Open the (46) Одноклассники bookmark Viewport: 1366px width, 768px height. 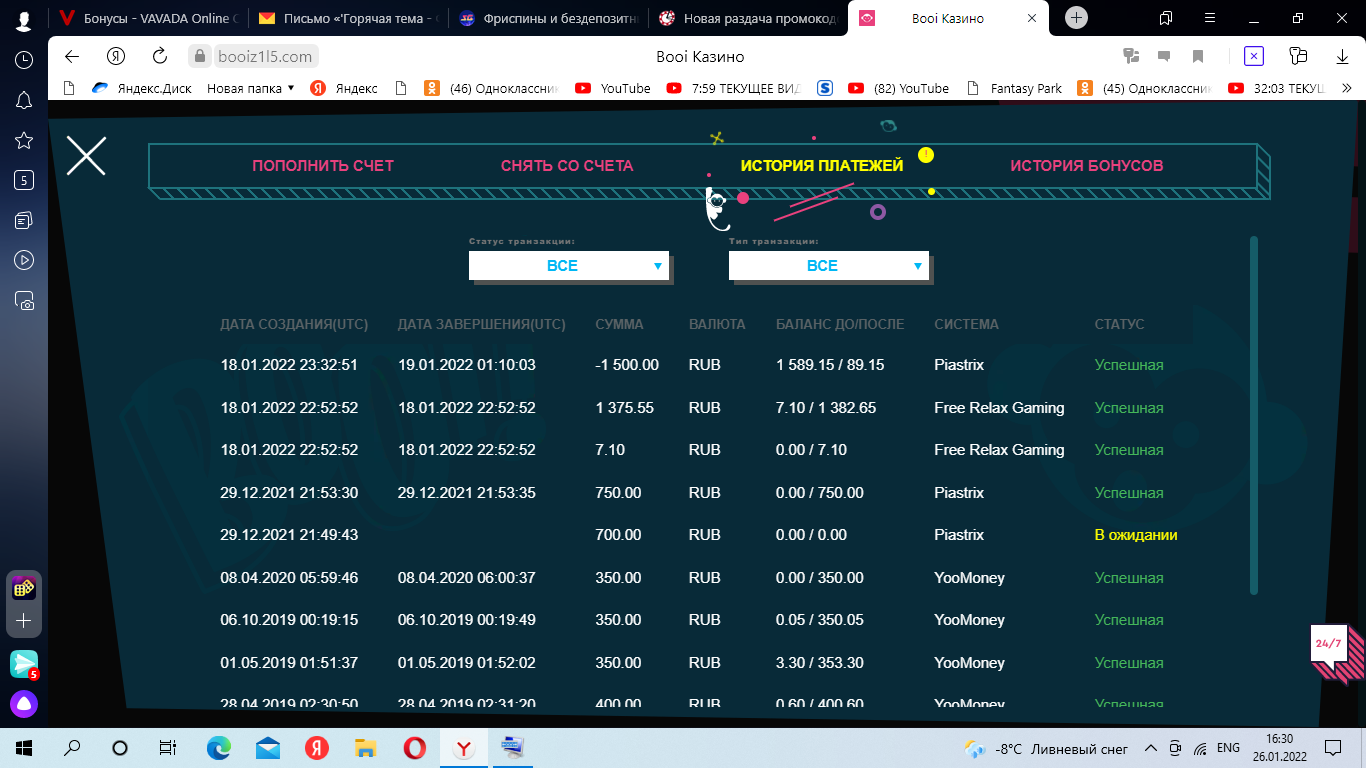click(491, 88)
